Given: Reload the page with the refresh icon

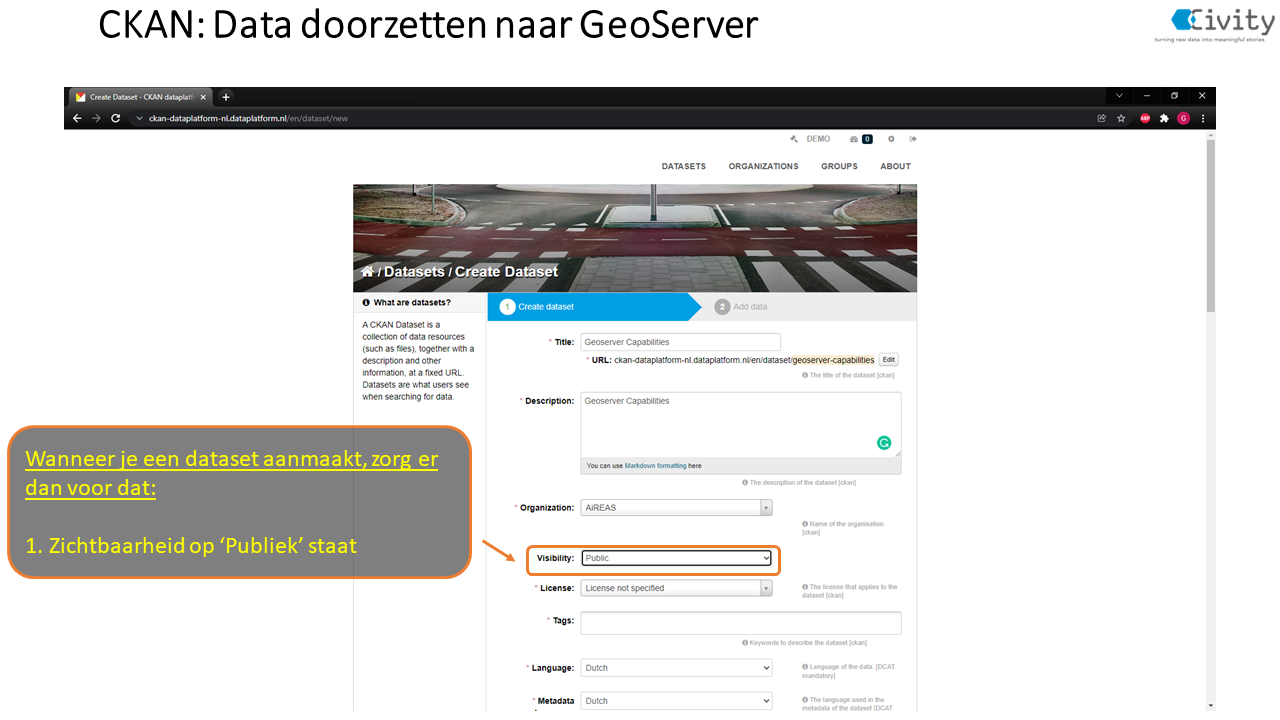Looking at the screenshot, I should pyautogui.click(x=116, y=118).
